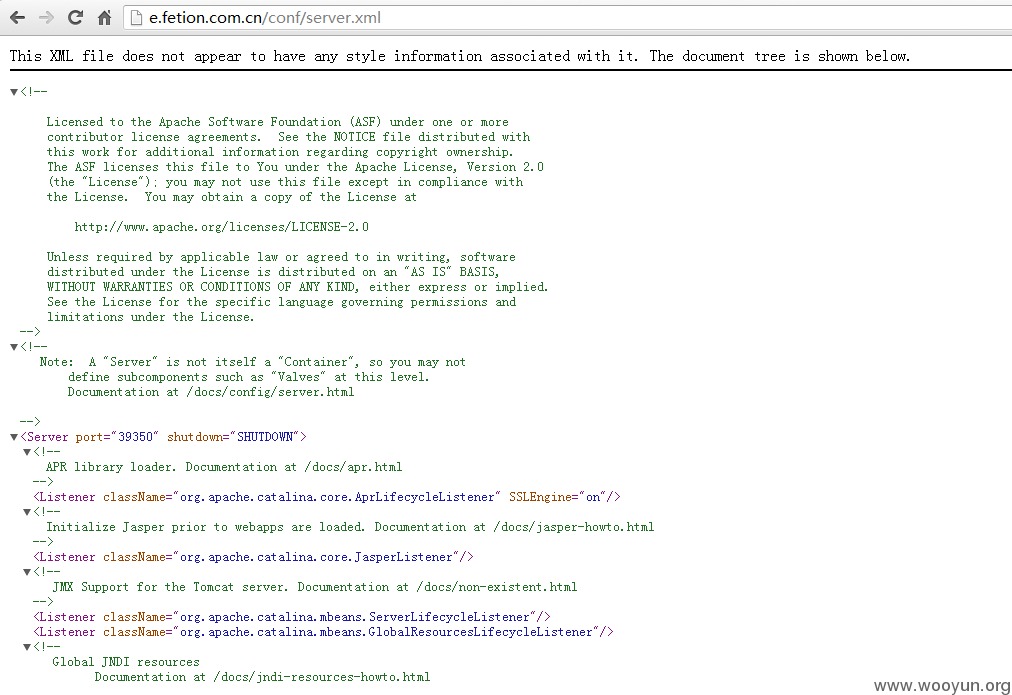Click the GlobalResourcesLifecycleListener line
This screenshot has height=695, width=1012.
[x=323, y=632]
